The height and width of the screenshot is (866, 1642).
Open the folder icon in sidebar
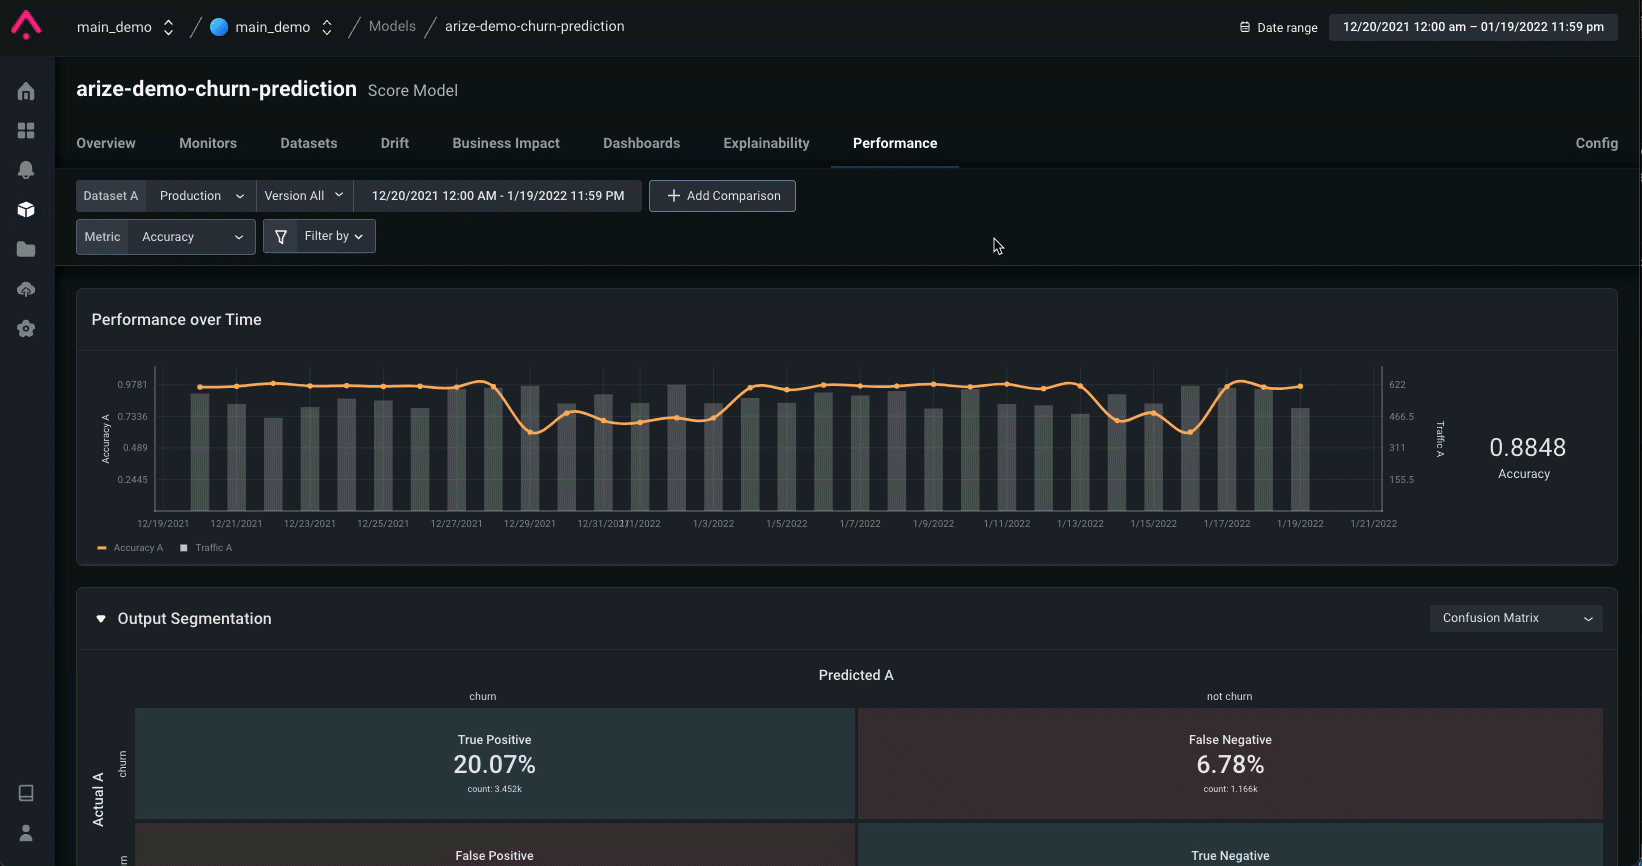pos(26,249)
